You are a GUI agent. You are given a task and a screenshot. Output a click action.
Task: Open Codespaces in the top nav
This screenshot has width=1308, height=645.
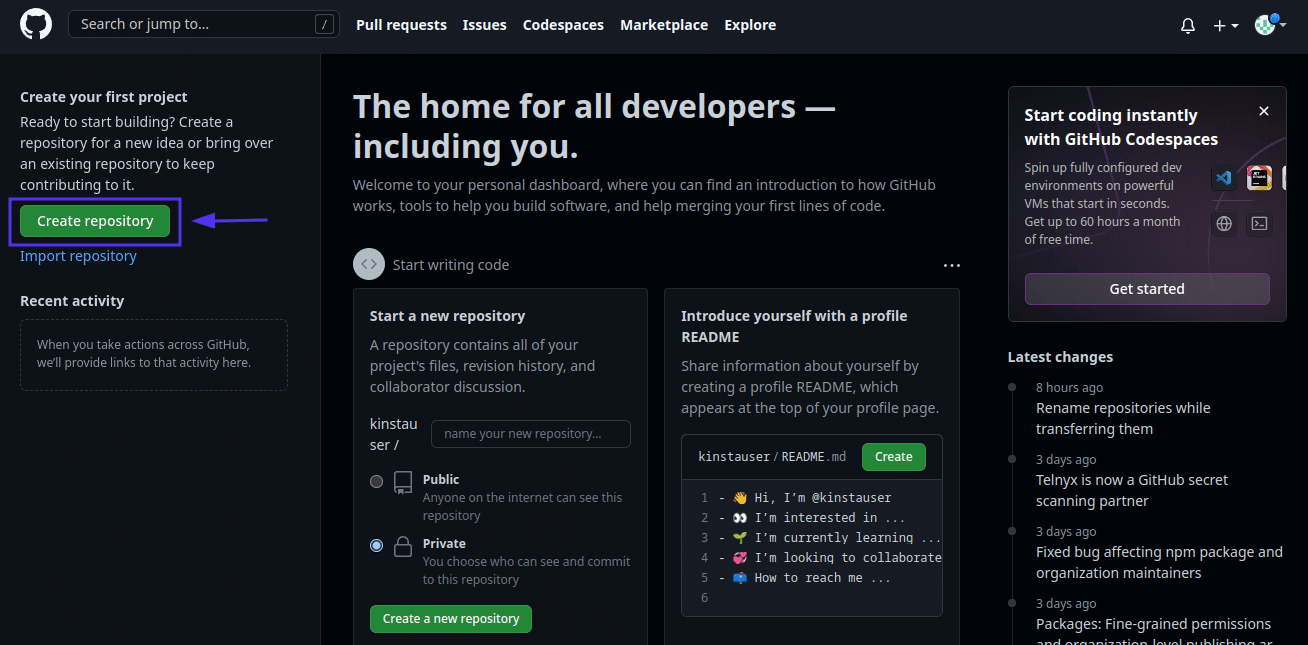[563, 25]
